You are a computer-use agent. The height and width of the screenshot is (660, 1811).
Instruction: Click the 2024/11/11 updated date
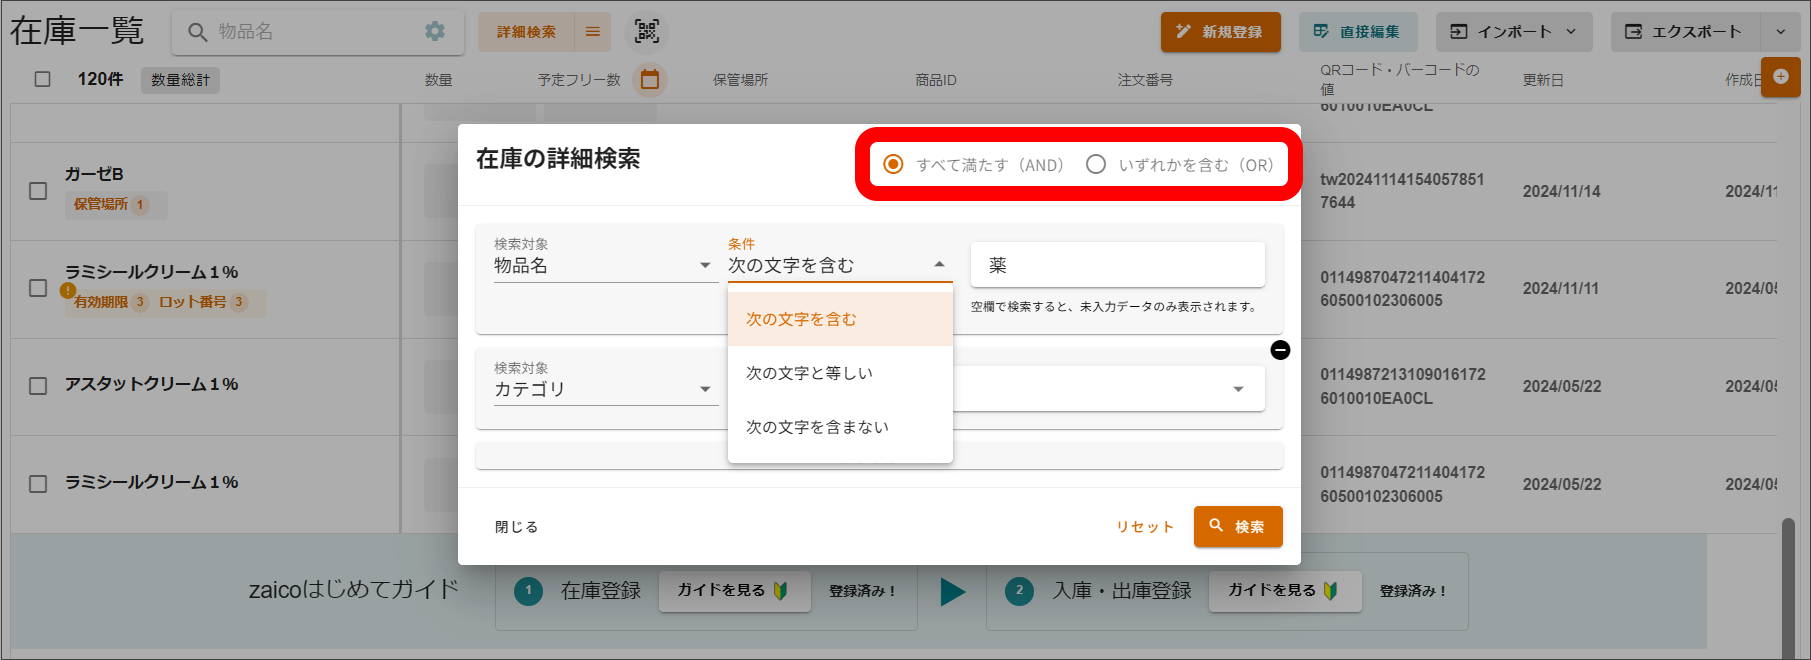click(1561, 288)
